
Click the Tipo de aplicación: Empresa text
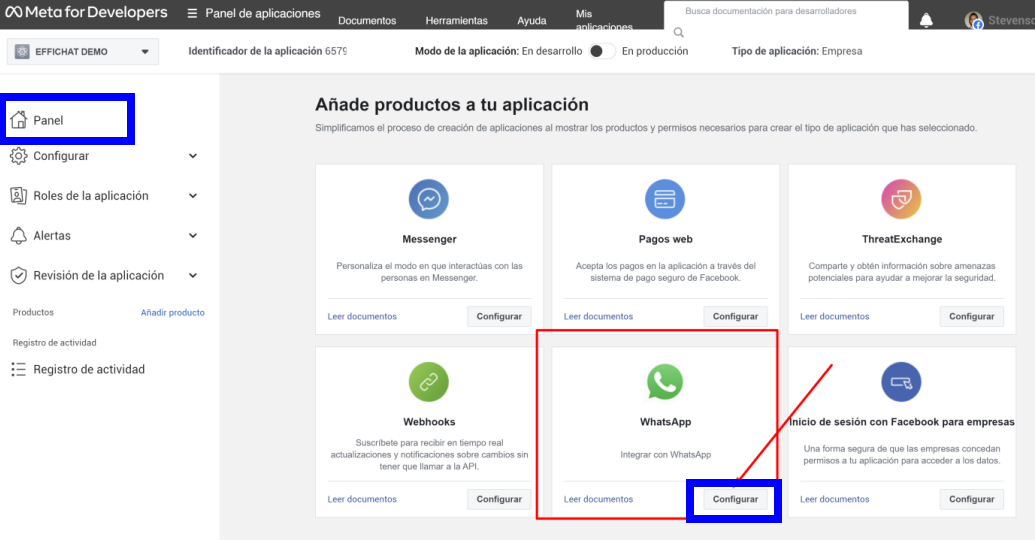pyautogui.click(x=797, y=51)
